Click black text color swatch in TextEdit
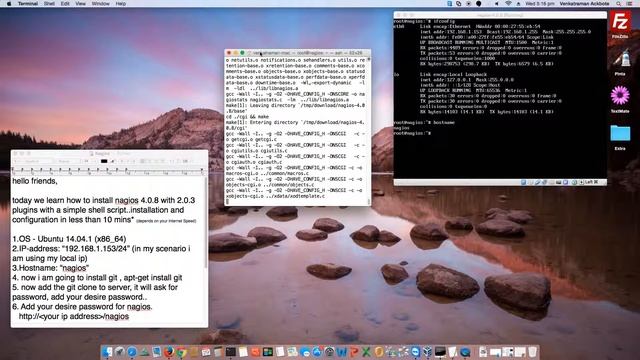This screenshot has height=360, width=640. (x=104, y=161)
